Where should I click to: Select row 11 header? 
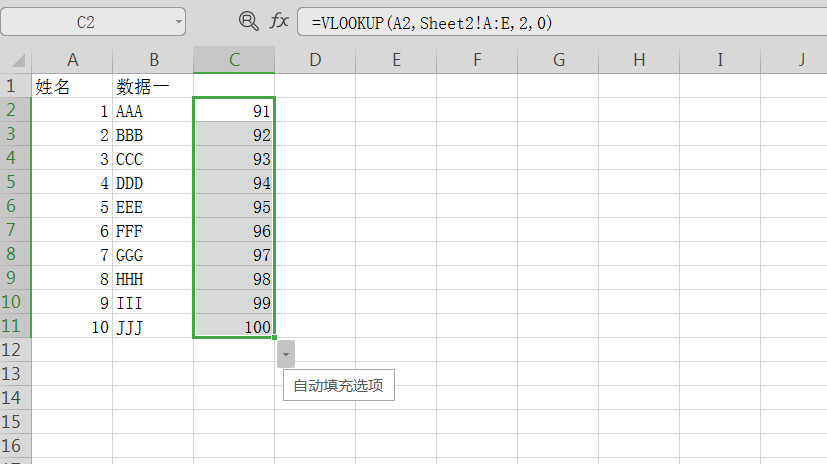(x=15, y=326)
